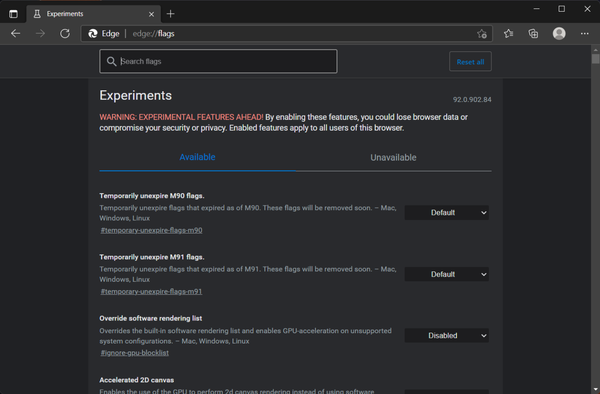Click the magnifier icon in Search flags

(x=111, y=61)
